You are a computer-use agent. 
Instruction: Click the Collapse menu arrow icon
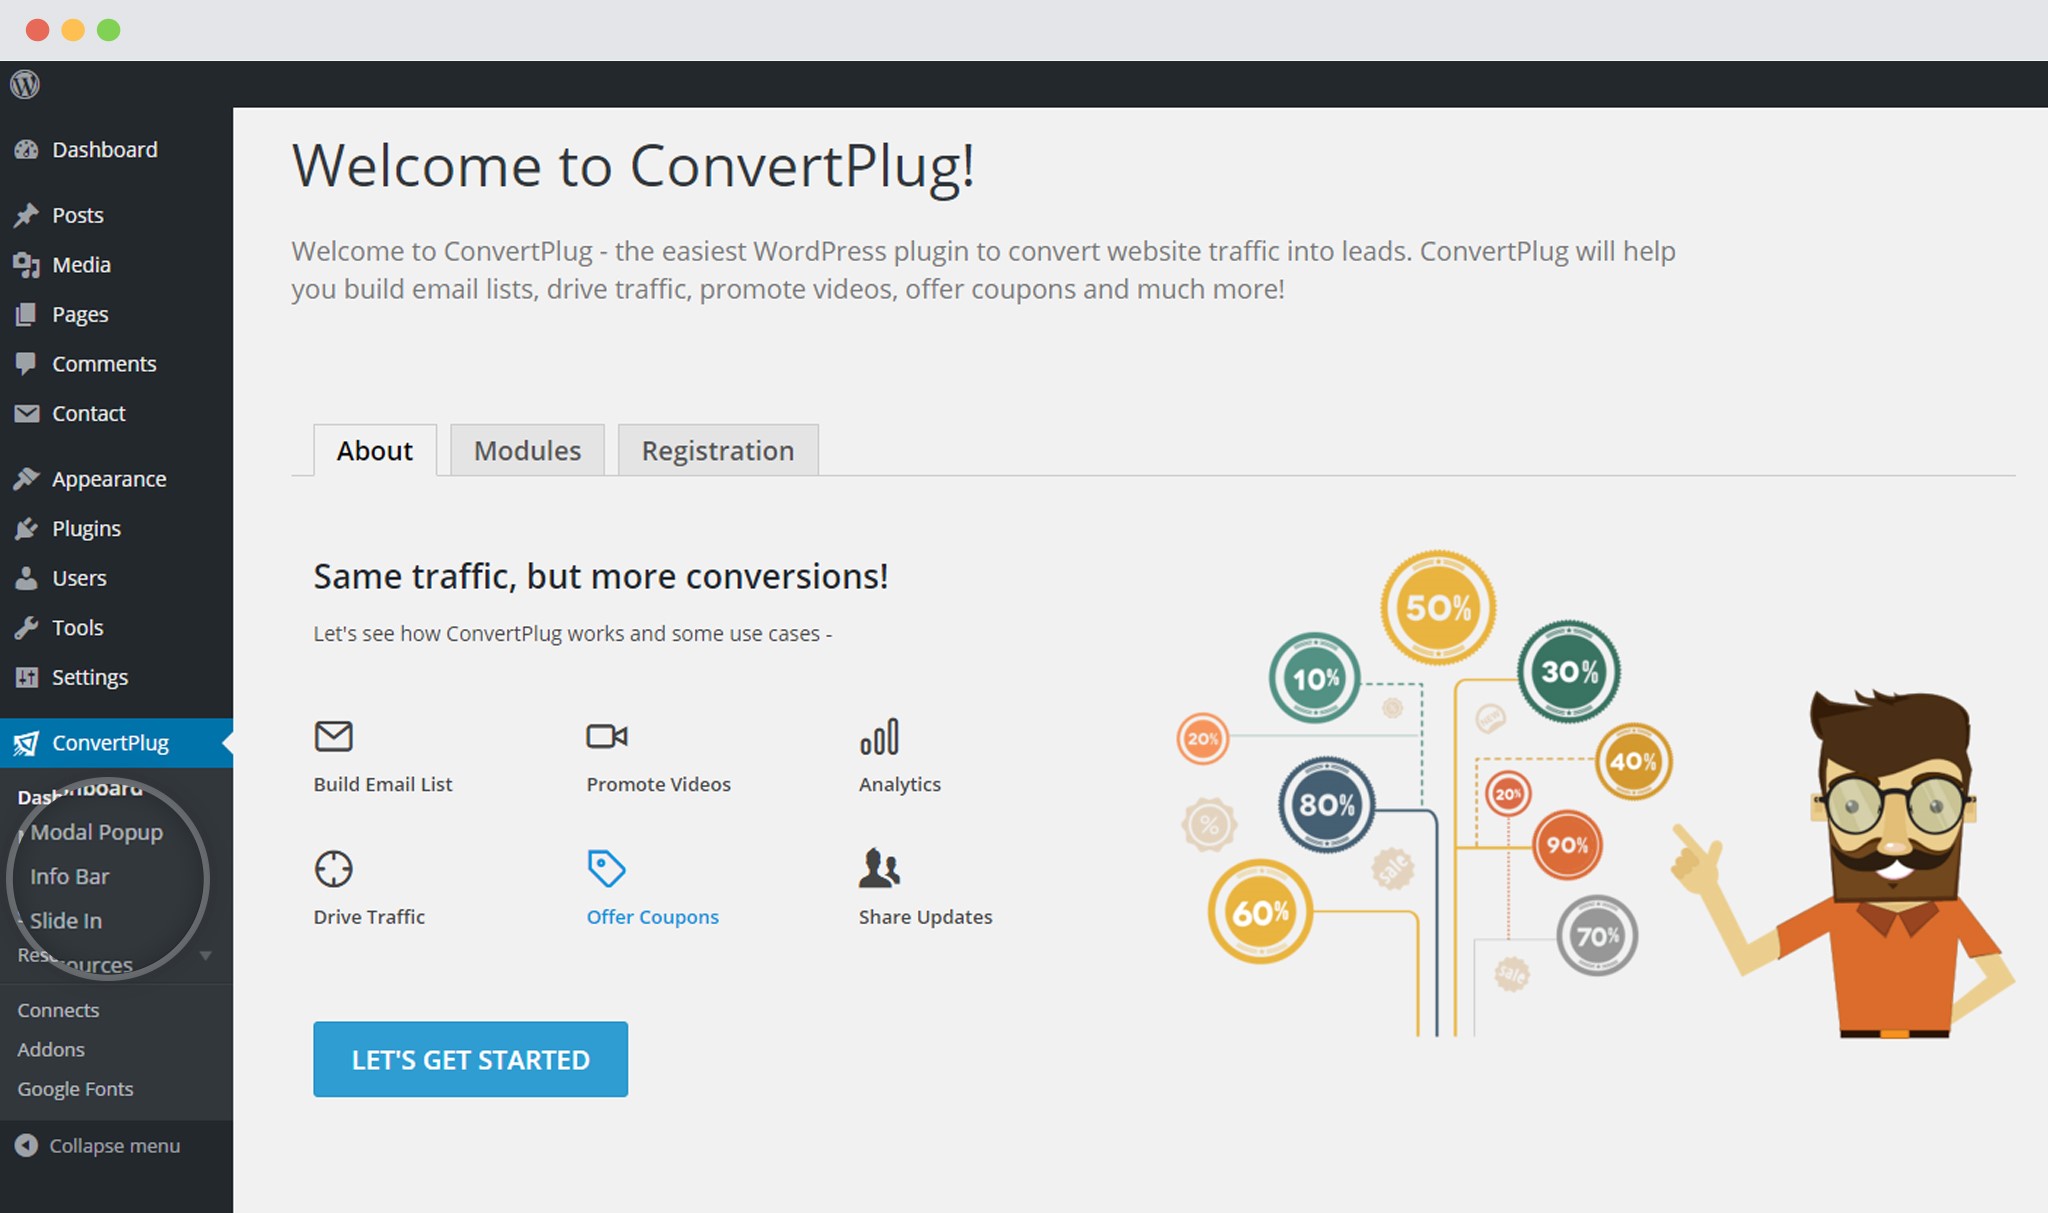pos(26,1146)
